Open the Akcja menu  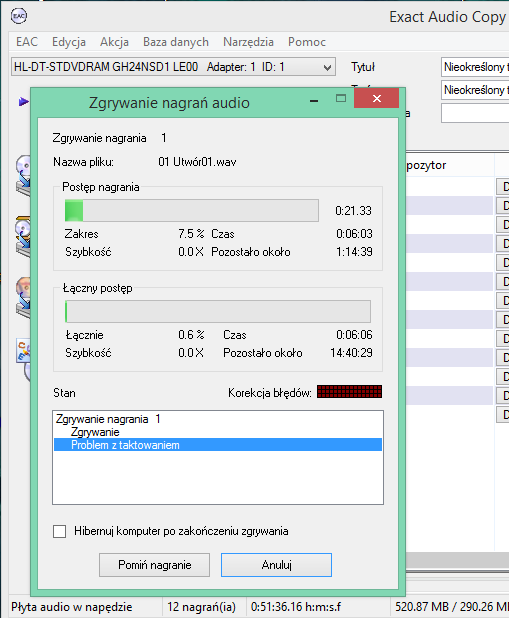click(114, 42)
